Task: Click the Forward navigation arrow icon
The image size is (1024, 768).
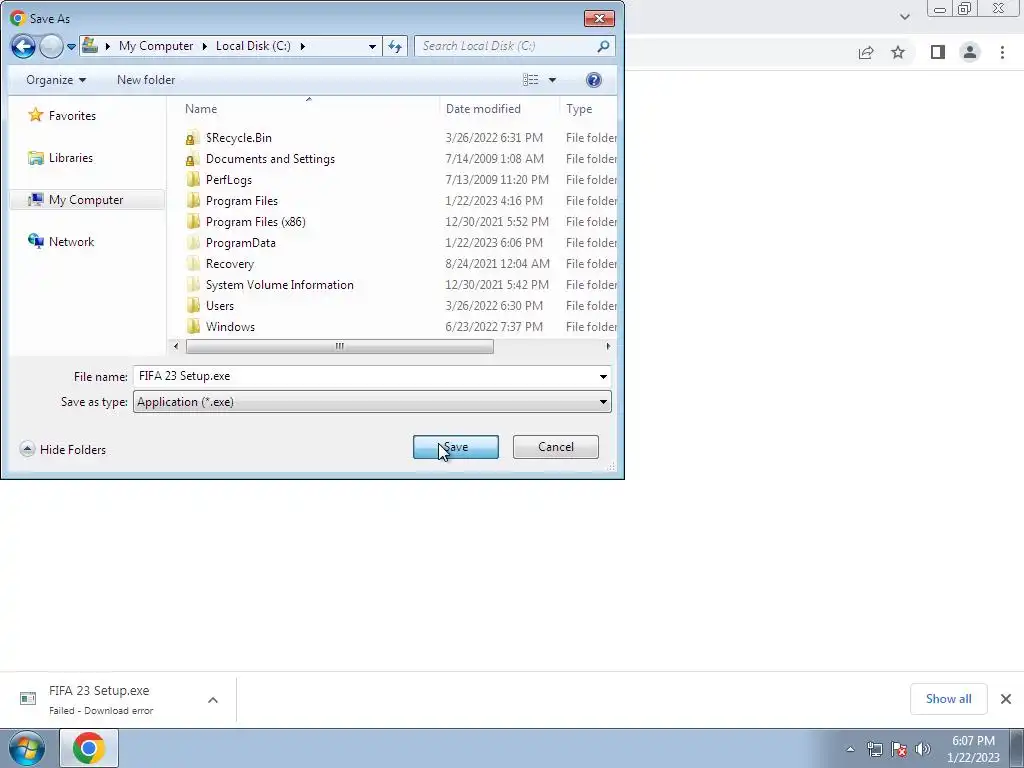Action: pyautogui.click(x=51, y=46)
